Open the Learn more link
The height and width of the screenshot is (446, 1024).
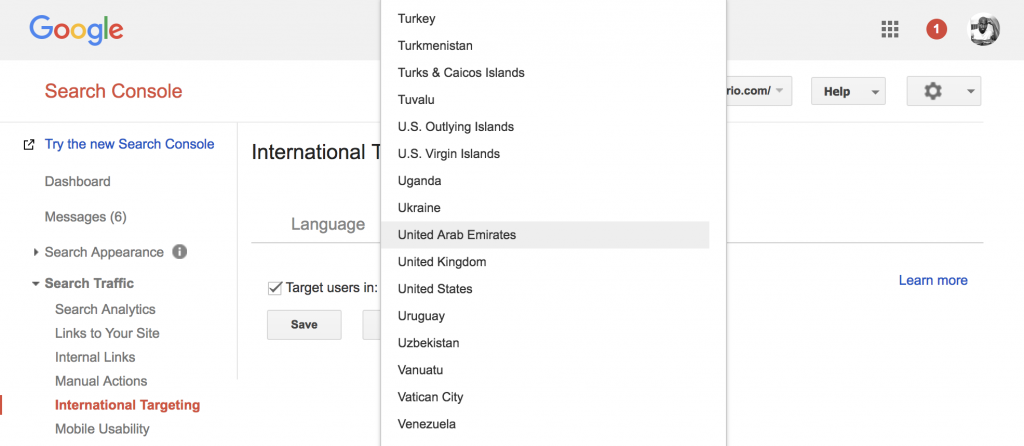pos(933,280)
